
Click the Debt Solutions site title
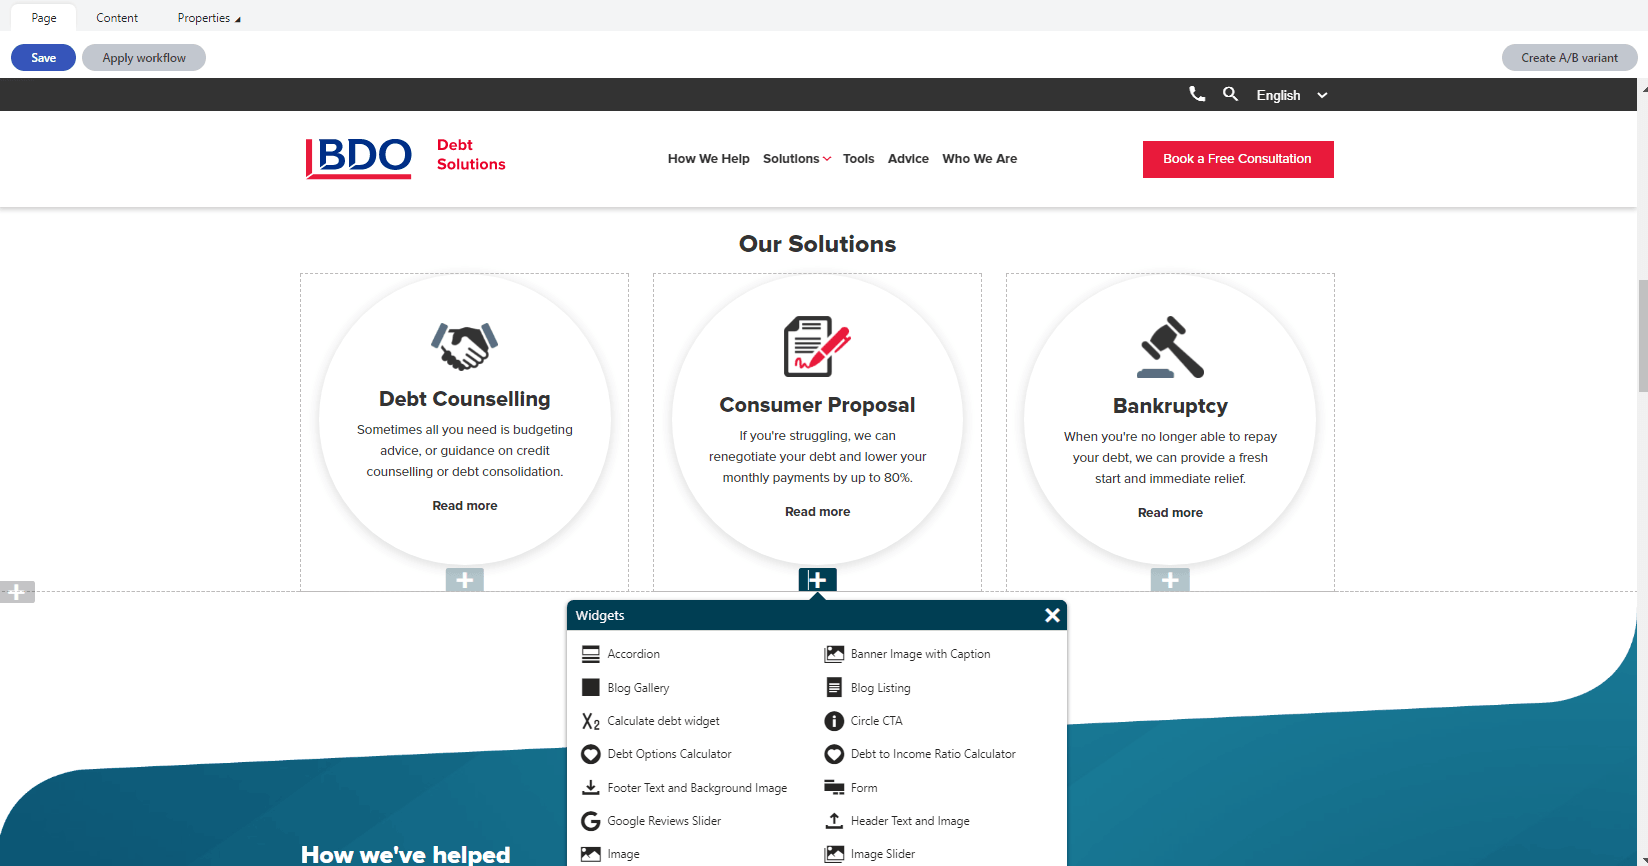[471, 154]
